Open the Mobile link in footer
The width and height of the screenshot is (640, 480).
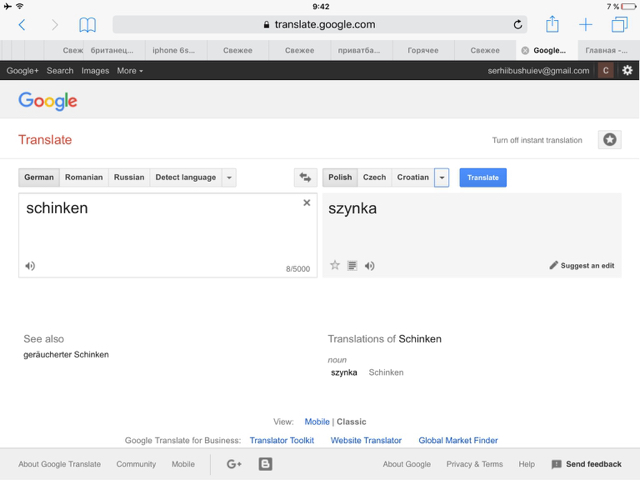pos(183,464)
